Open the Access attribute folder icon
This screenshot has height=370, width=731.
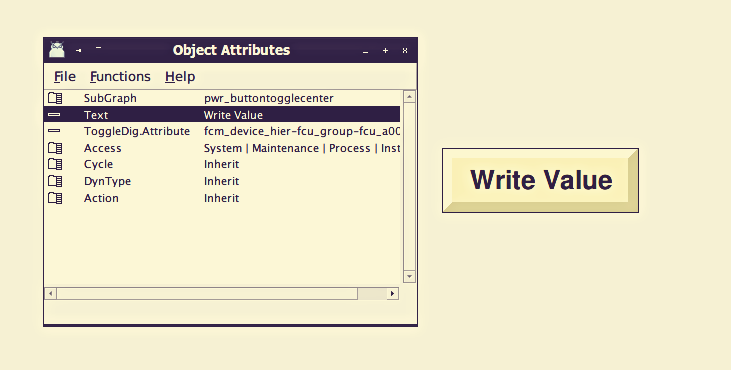[55, 148]
